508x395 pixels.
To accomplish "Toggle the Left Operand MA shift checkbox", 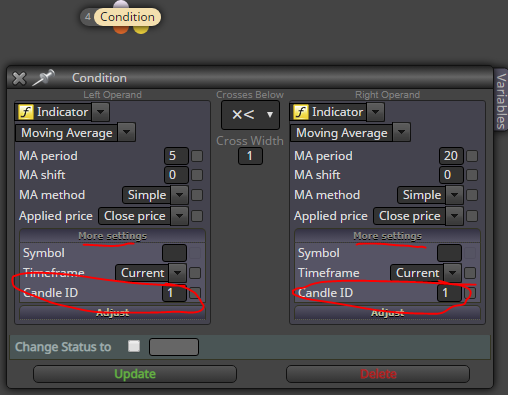I will [x=197, y=175].
